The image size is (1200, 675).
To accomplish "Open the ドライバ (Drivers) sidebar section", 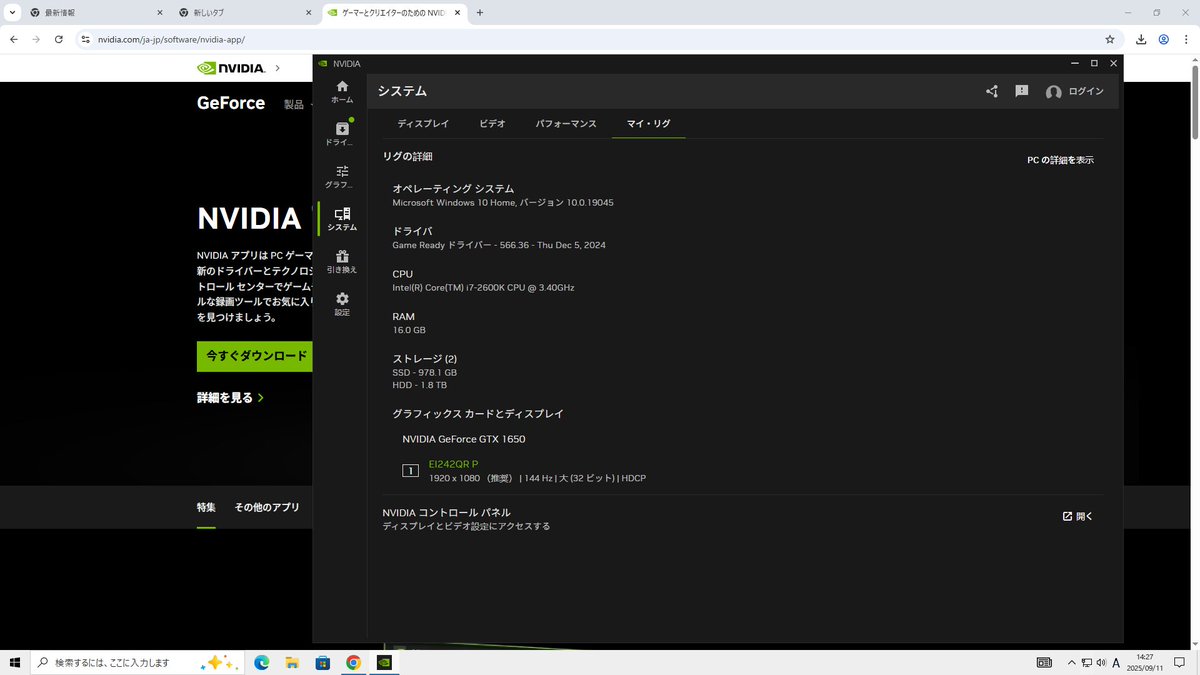I will coord(342,134).
